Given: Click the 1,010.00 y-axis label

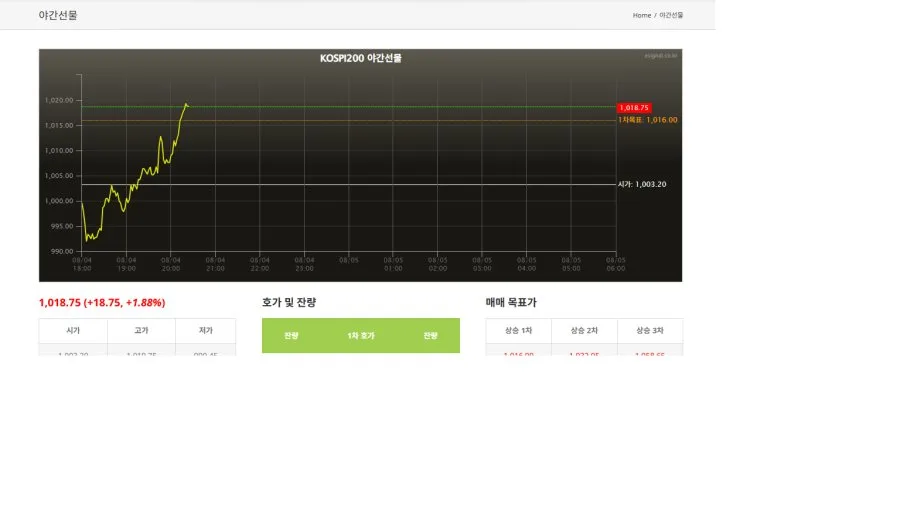Looking at the screenshot, I should tap(59, 151).
